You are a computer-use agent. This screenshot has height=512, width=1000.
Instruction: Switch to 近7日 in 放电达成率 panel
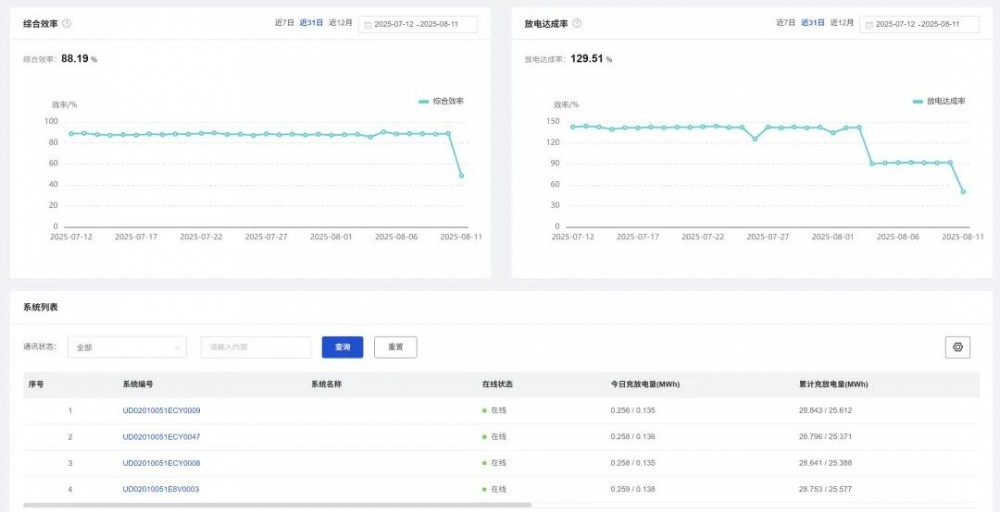pos(786,22)
